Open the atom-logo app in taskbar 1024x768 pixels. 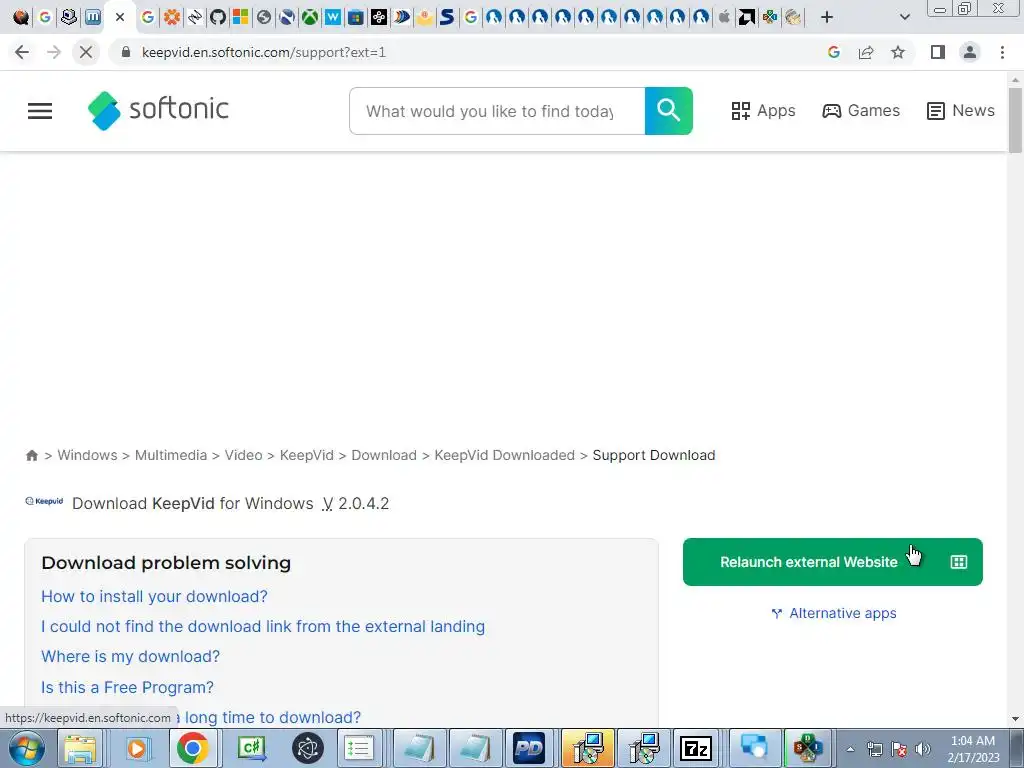click(x=308, y=748)
